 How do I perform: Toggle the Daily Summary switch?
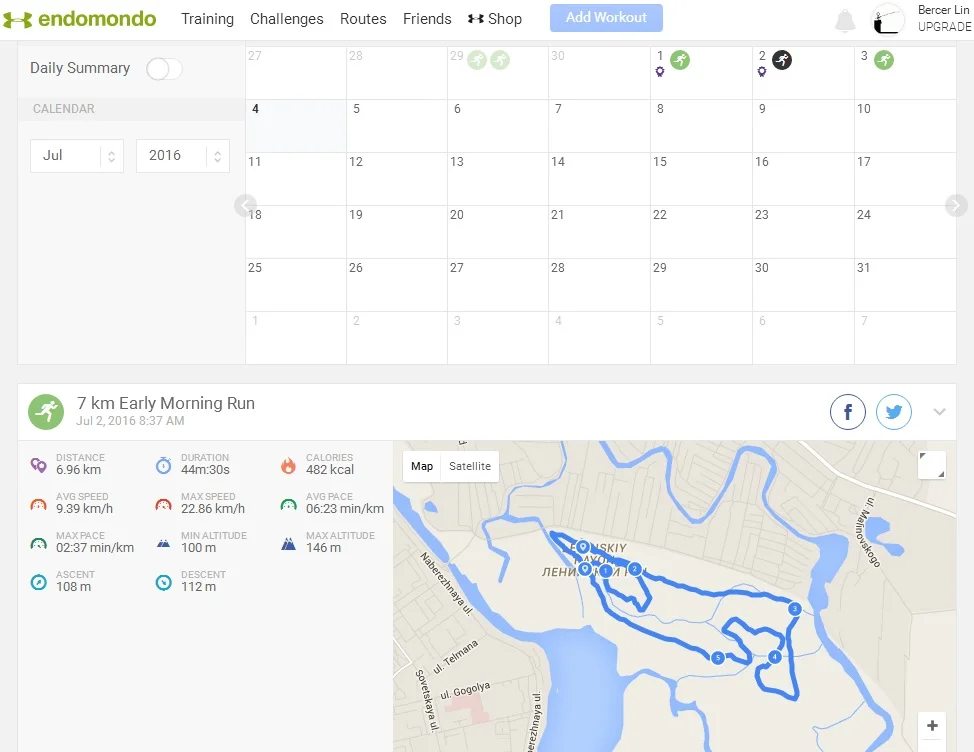click(164, 68)
